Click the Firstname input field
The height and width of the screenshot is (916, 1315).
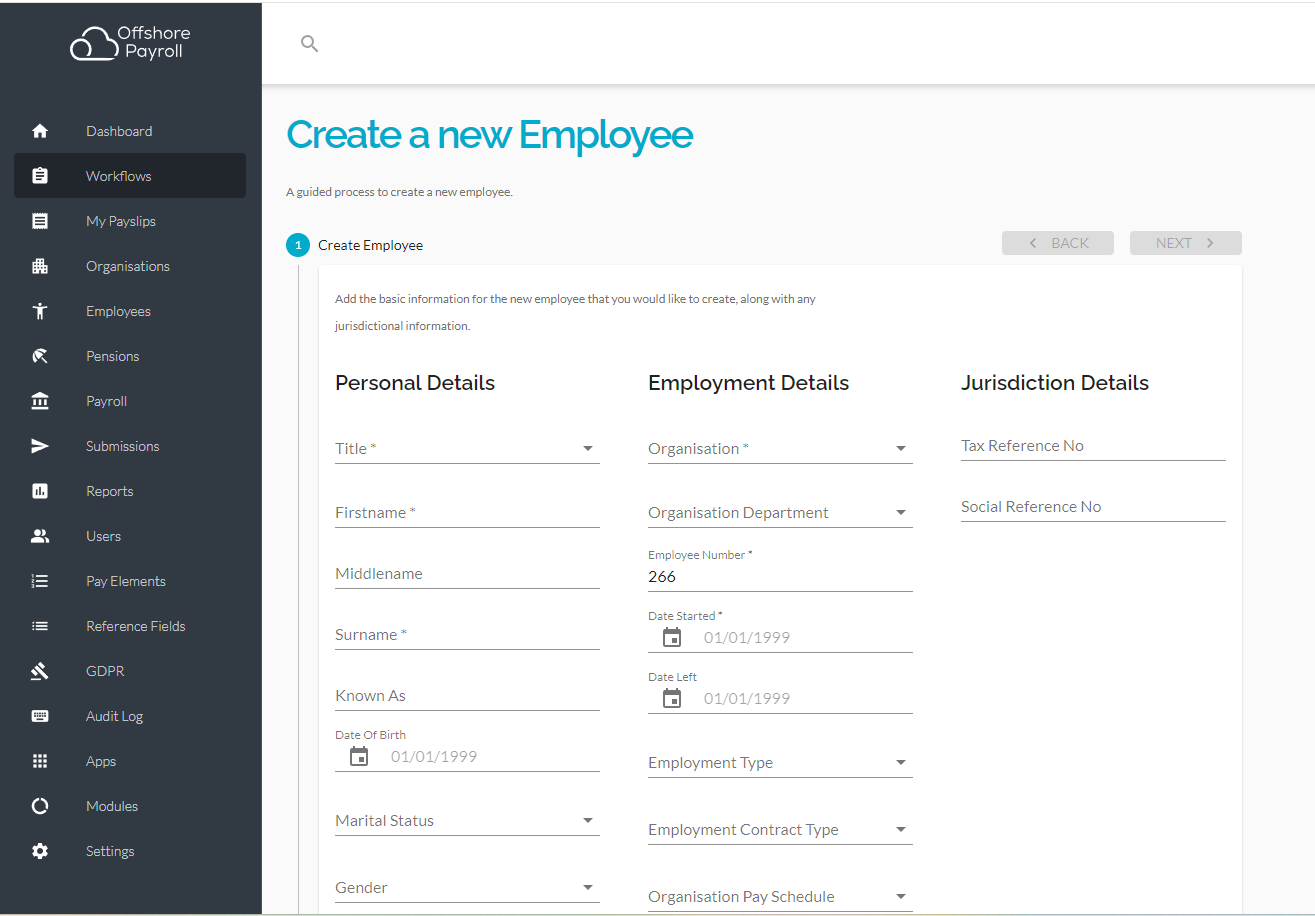pos(467,512)
